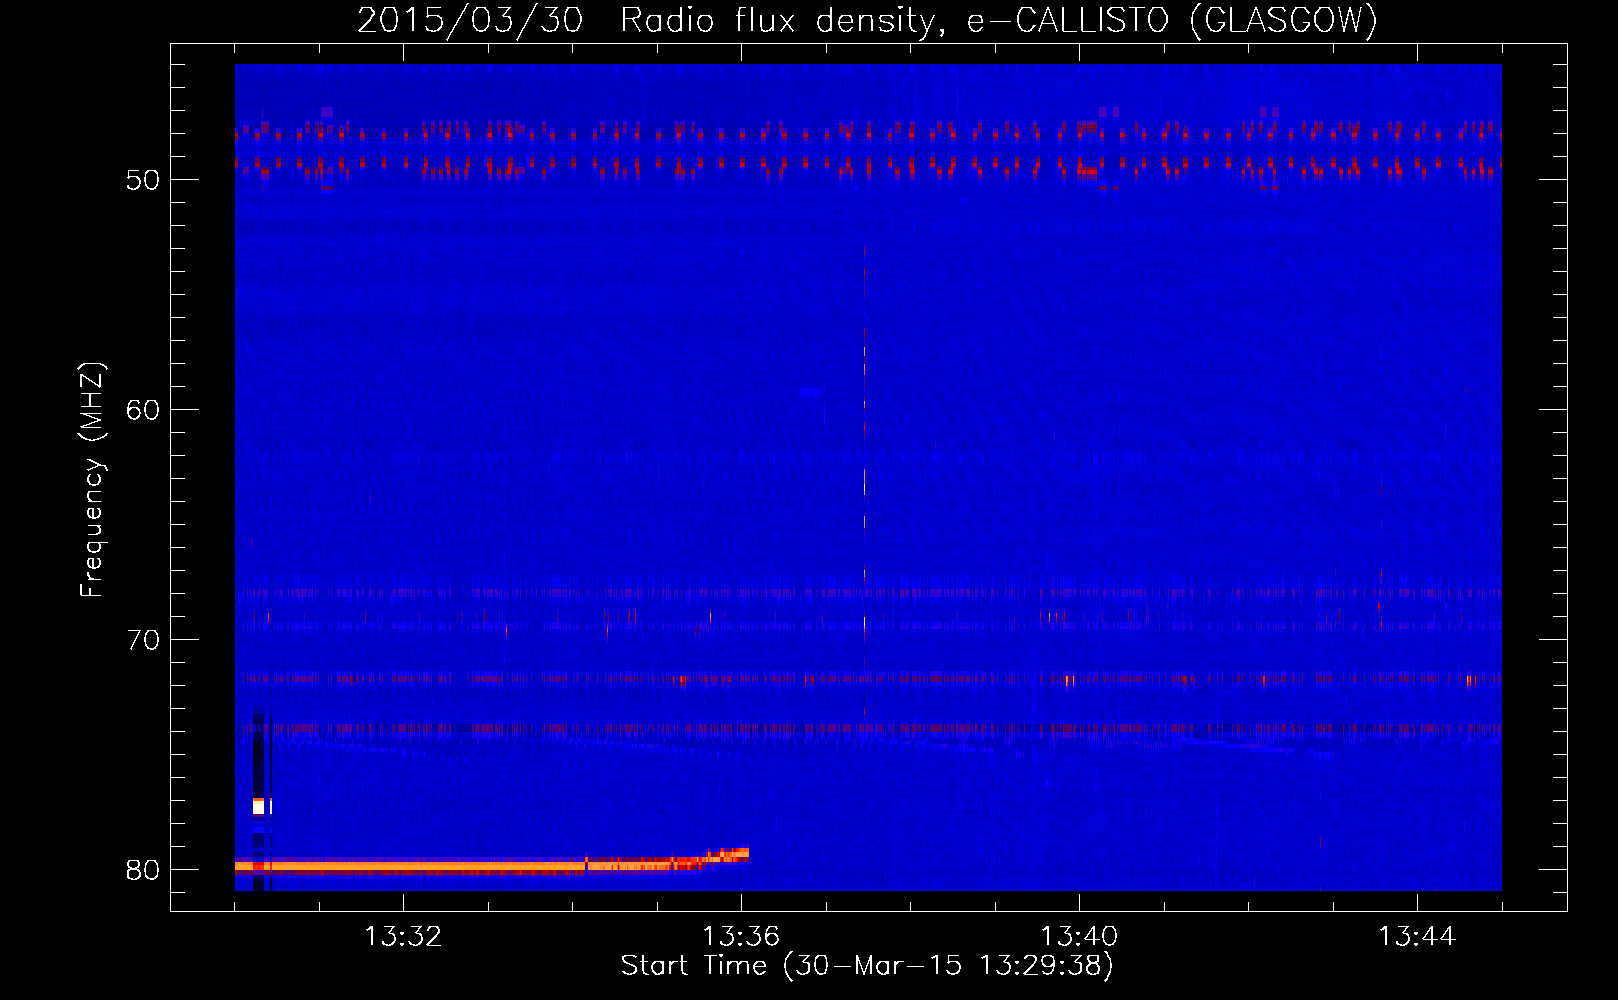Viewport: 1618px width, 1000px height.
Task: Click the 50 MHz frequency tick label
Action: [143, 180]
